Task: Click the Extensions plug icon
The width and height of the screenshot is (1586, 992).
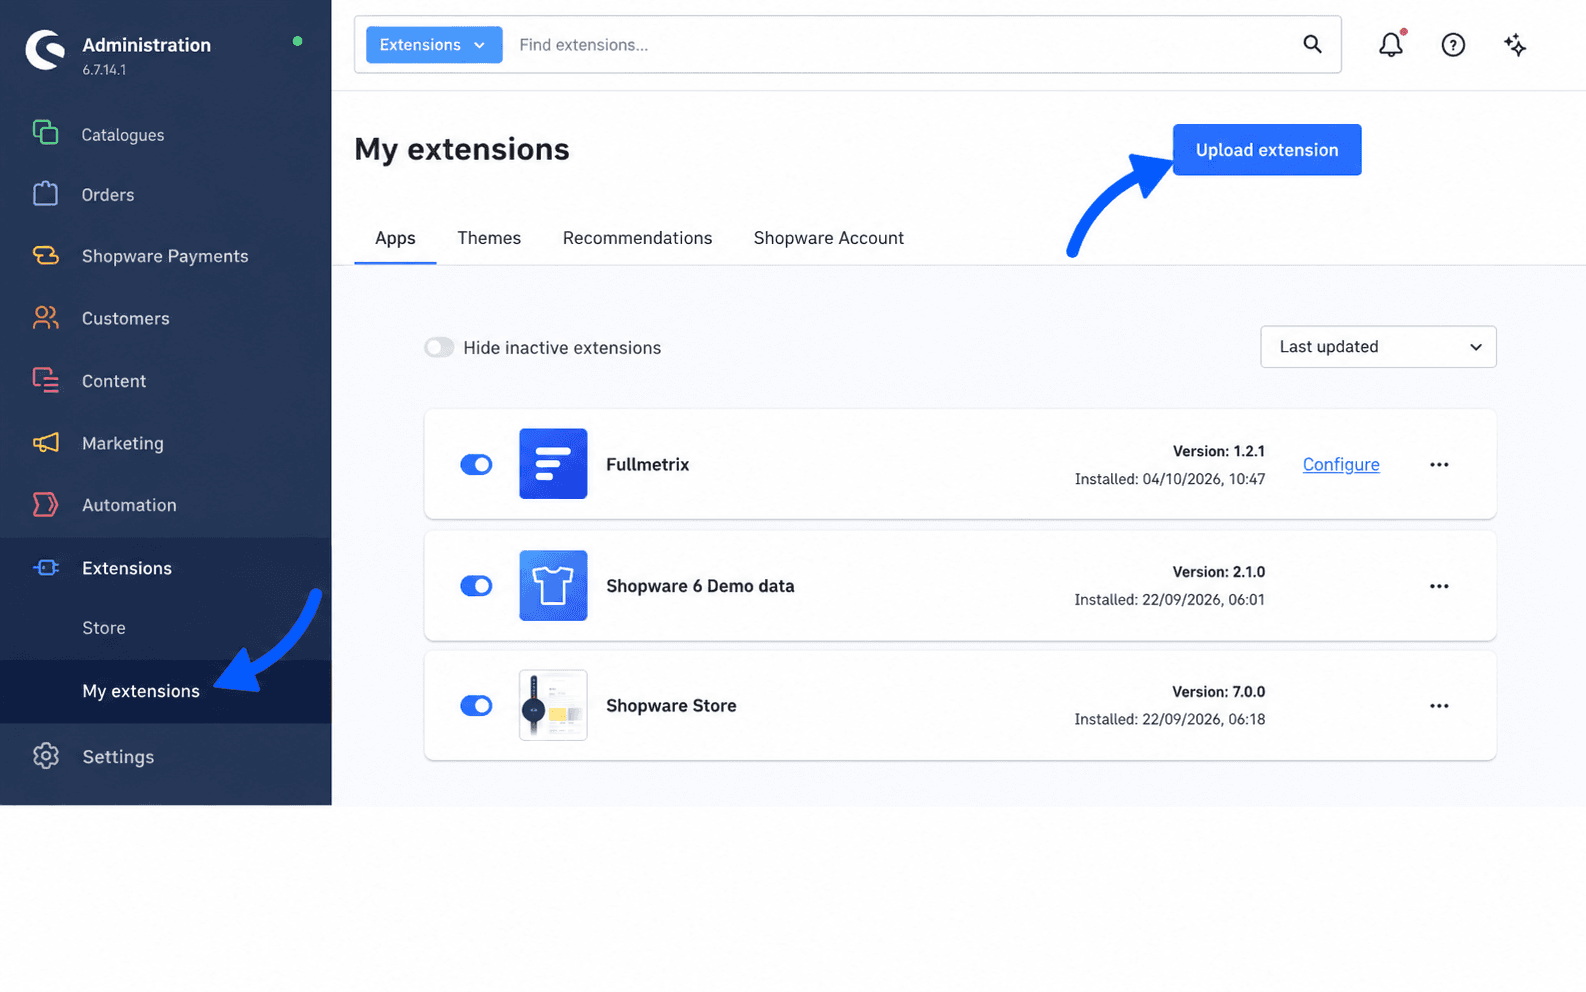Action: tap(45, 567)
